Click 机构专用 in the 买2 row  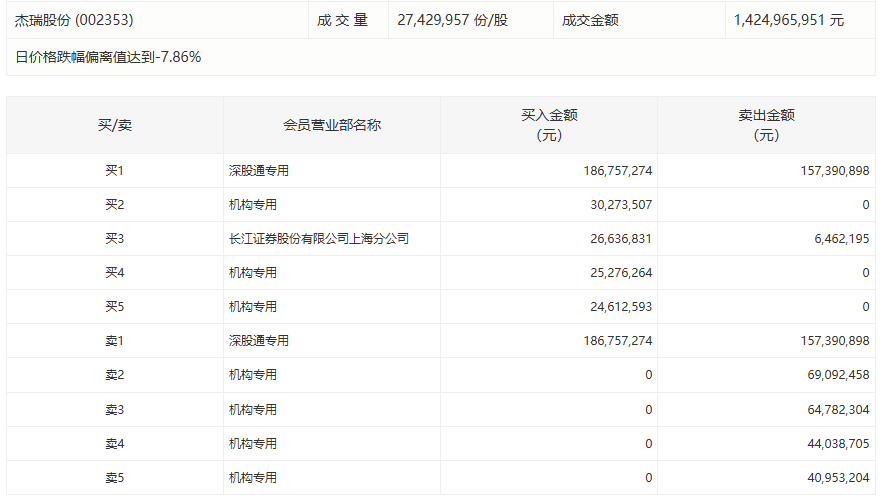click(x=253, y=205)
